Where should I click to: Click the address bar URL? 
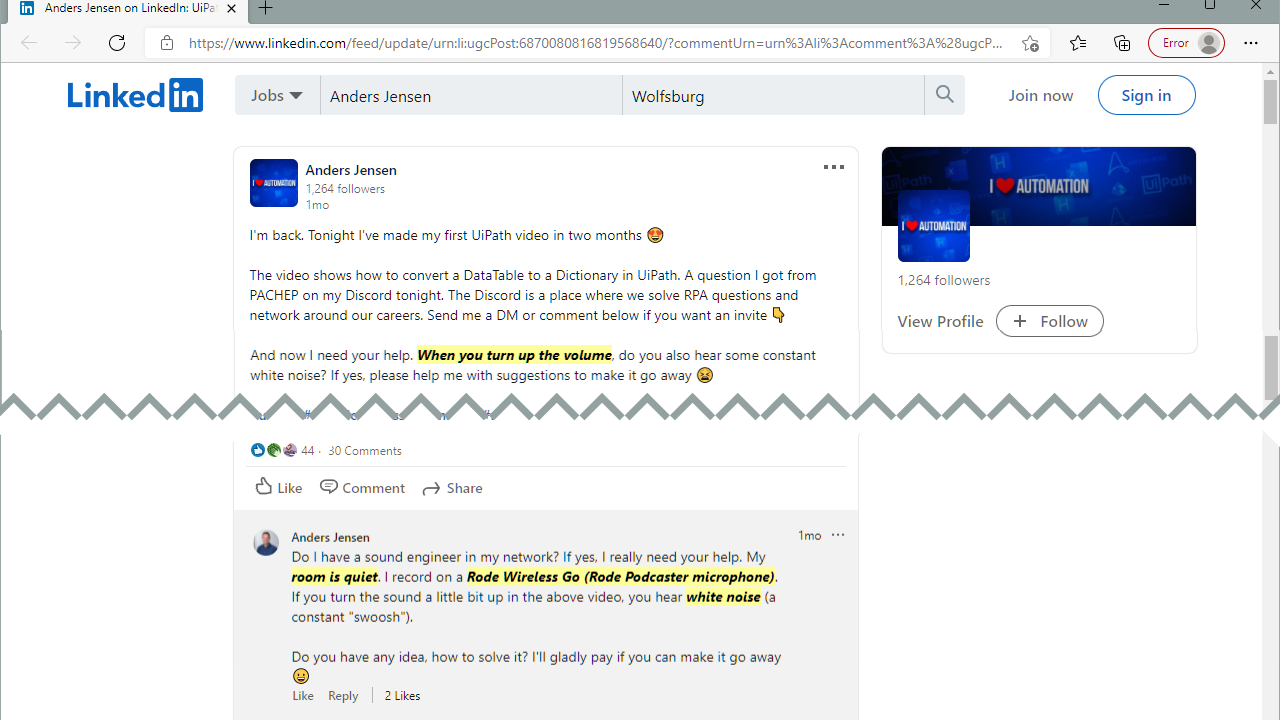595,43
